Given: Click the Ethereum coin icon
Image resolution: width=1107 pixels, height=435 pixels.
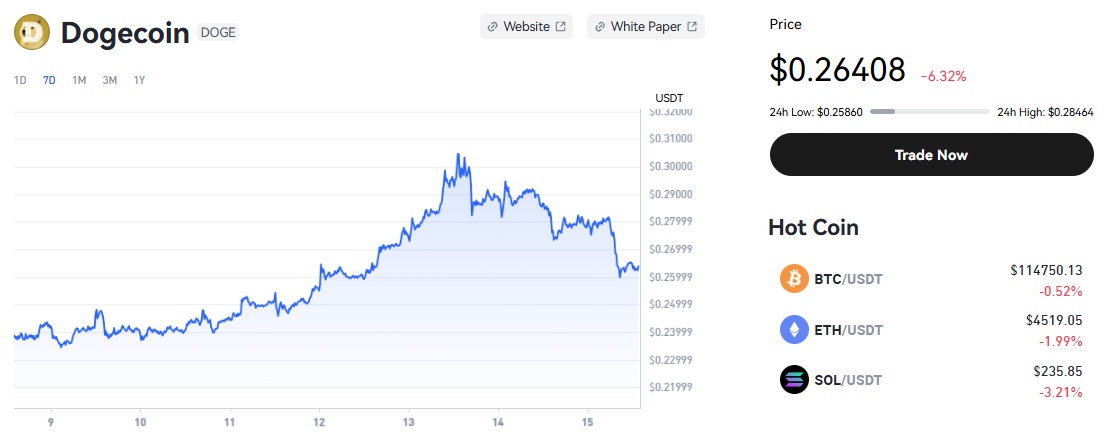Looking at the screenshot, I should (794, 329).
